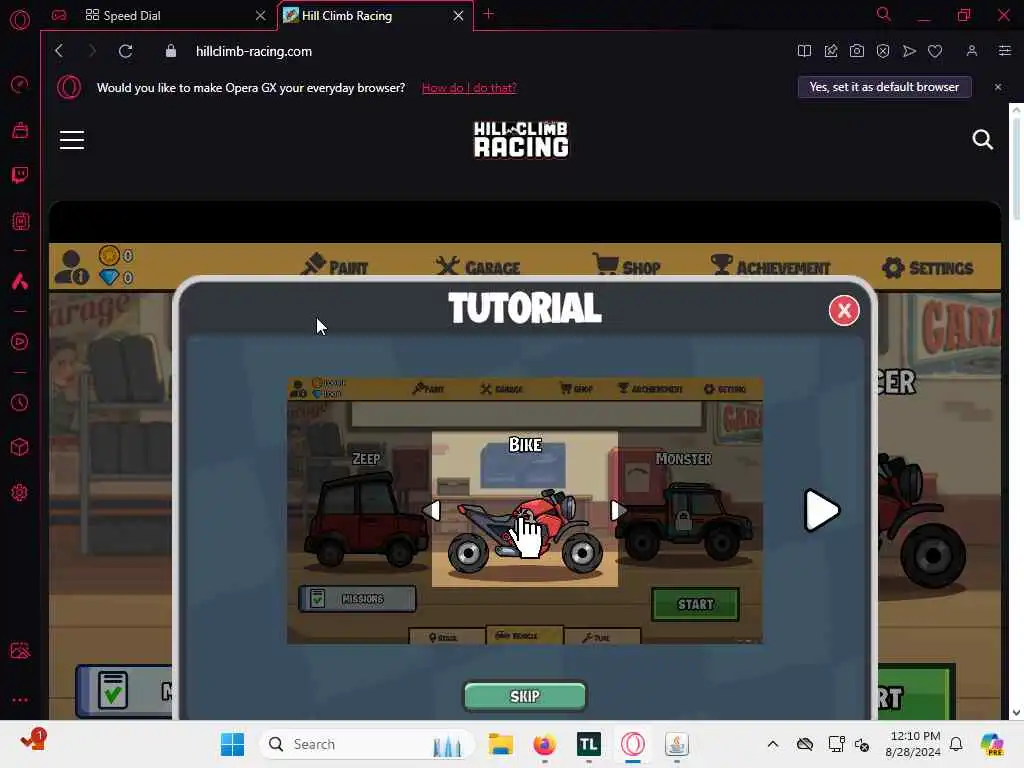Click the Windows taskbar Search box
The width and height of the screenshot is (1024, 768).
[x=367, y=744]
